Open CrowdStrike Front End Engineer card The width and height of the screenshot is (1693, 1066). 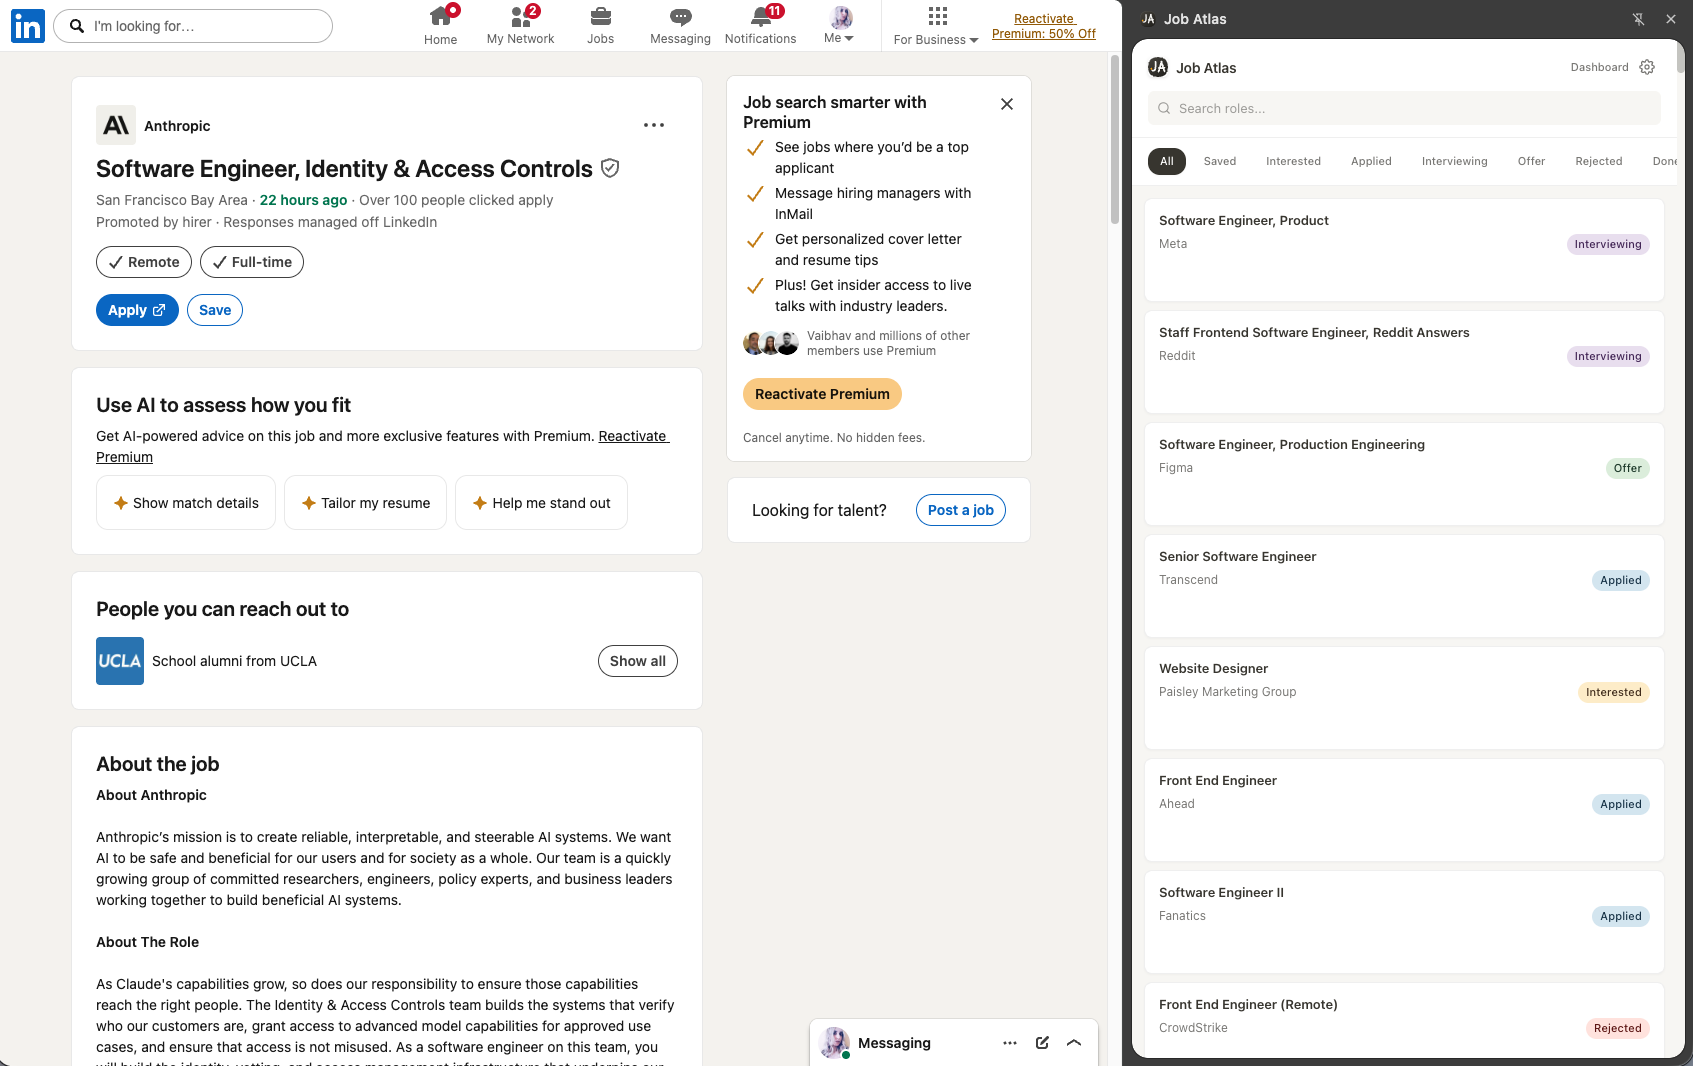point(1404,1020)
